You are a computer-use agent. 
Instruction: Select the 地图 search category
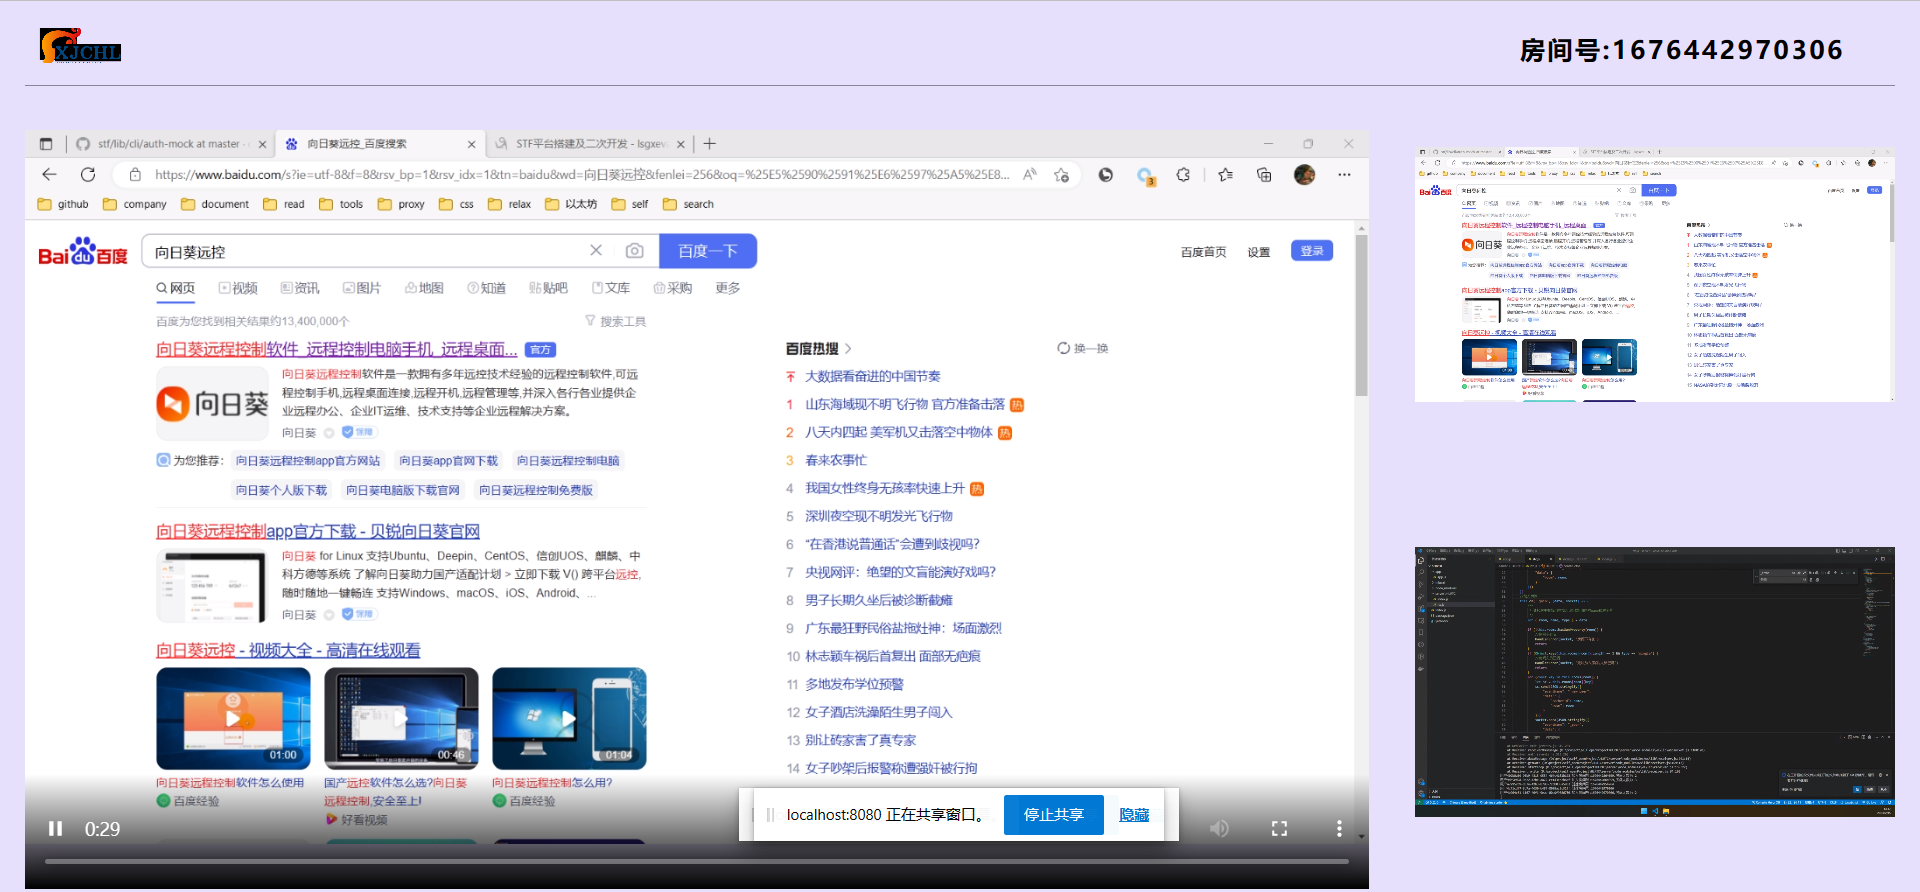point(424,288)
